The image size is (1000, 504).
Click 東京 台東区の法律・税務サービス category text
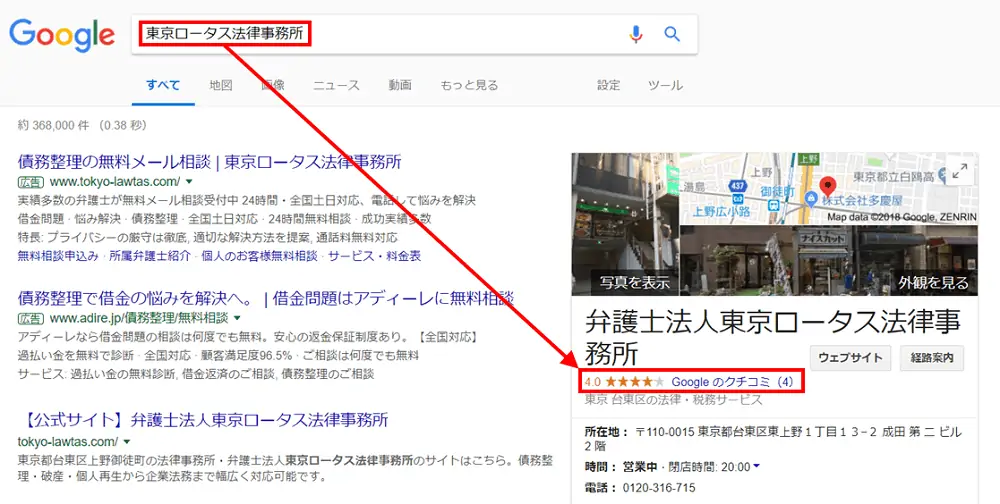click(x=673, y=400)
